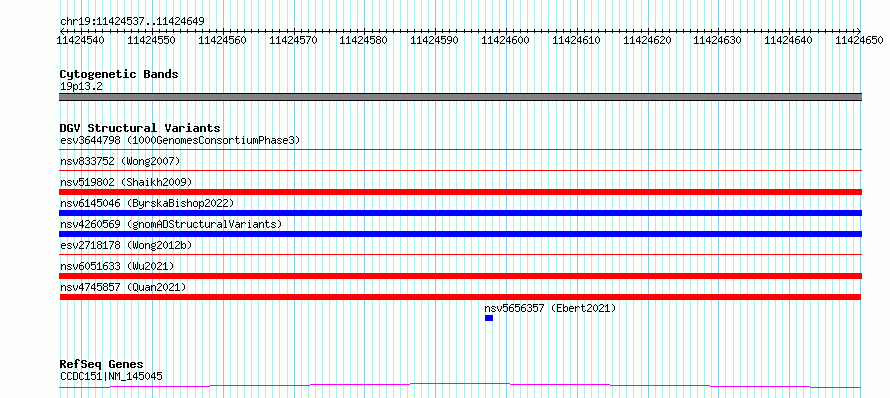Click ruler position 11424560
The image size is (890, 398).
pos(222,40)
